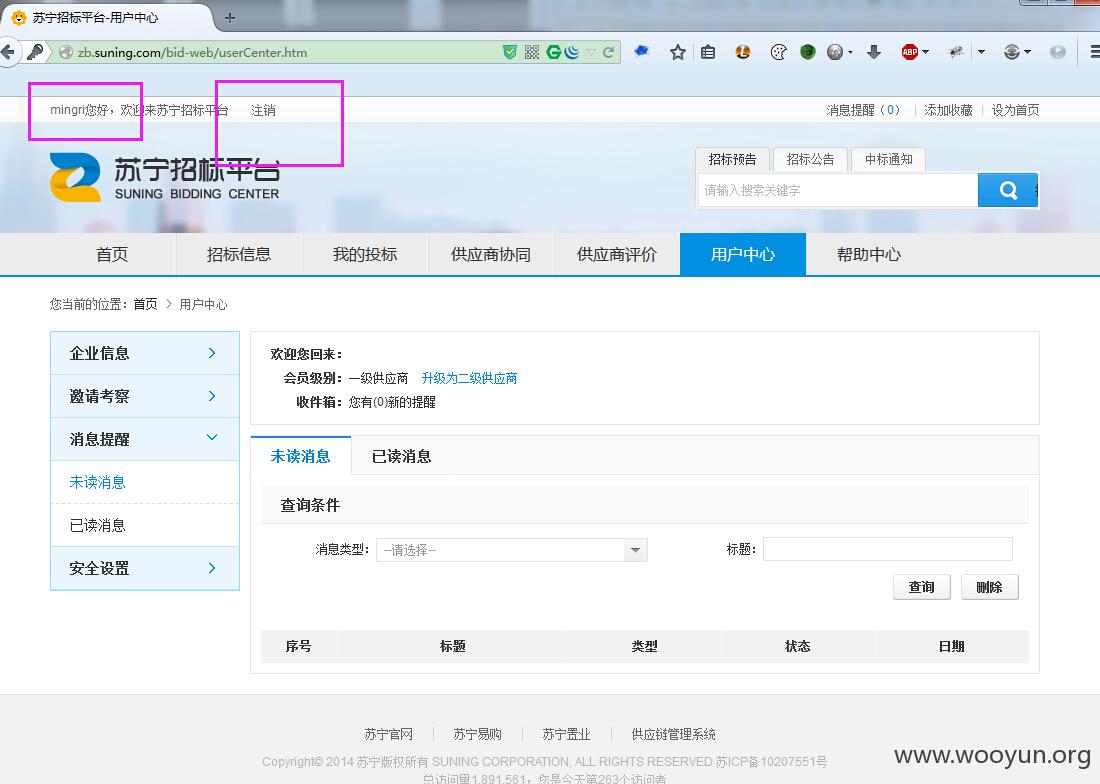Click 注销 to log out

(x=263, y=110)
